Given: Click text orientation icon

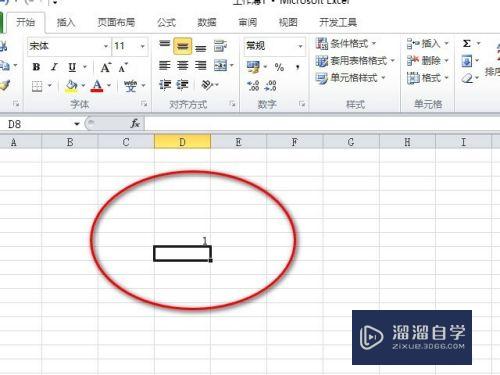Looking at the screenshot, I should coord(207,85).
